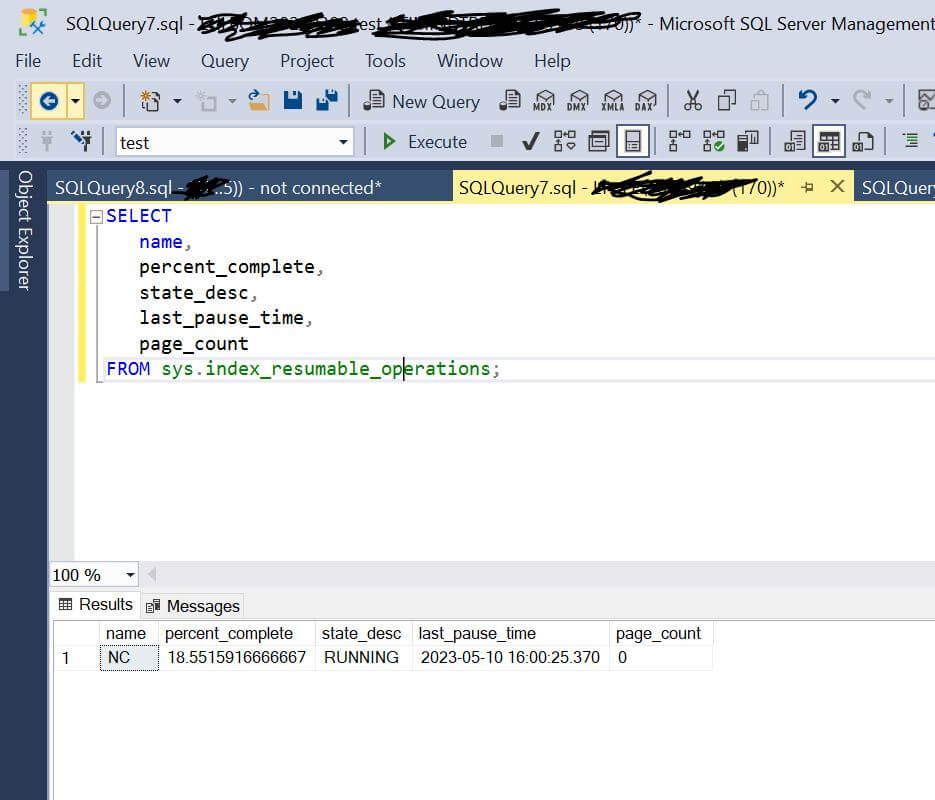The image size is (935, 800).
Task: Open the 100 % zoom dropdown
Action: (130, 575)
